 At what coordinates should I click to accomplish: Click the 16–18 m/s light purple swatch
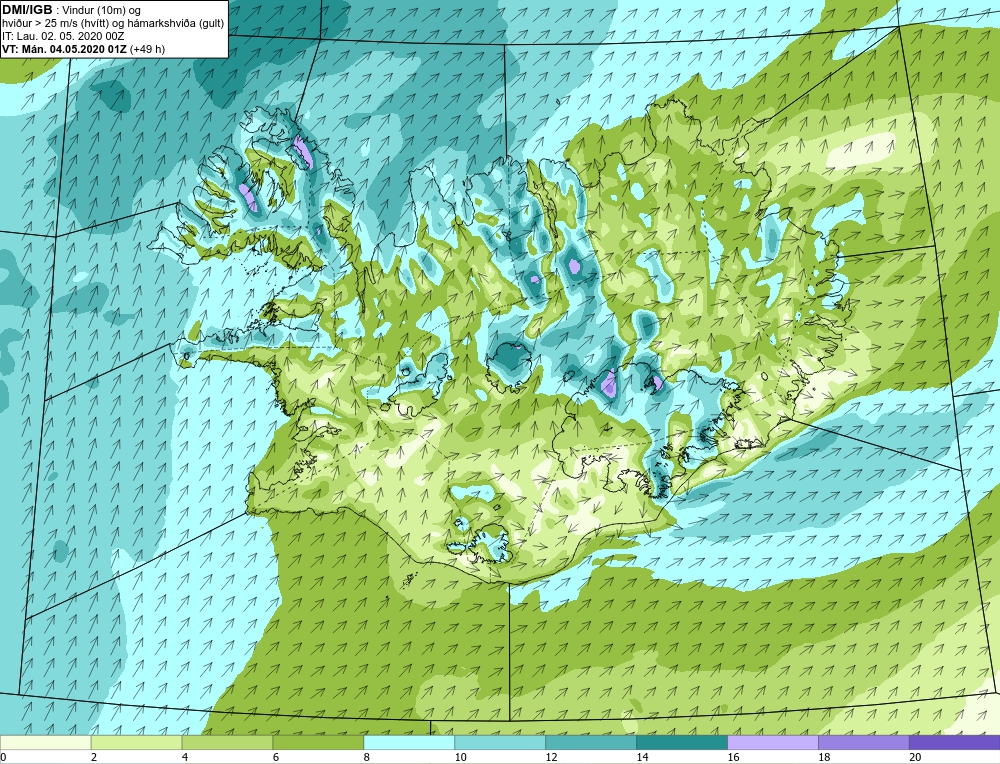(x=772, y=742)
